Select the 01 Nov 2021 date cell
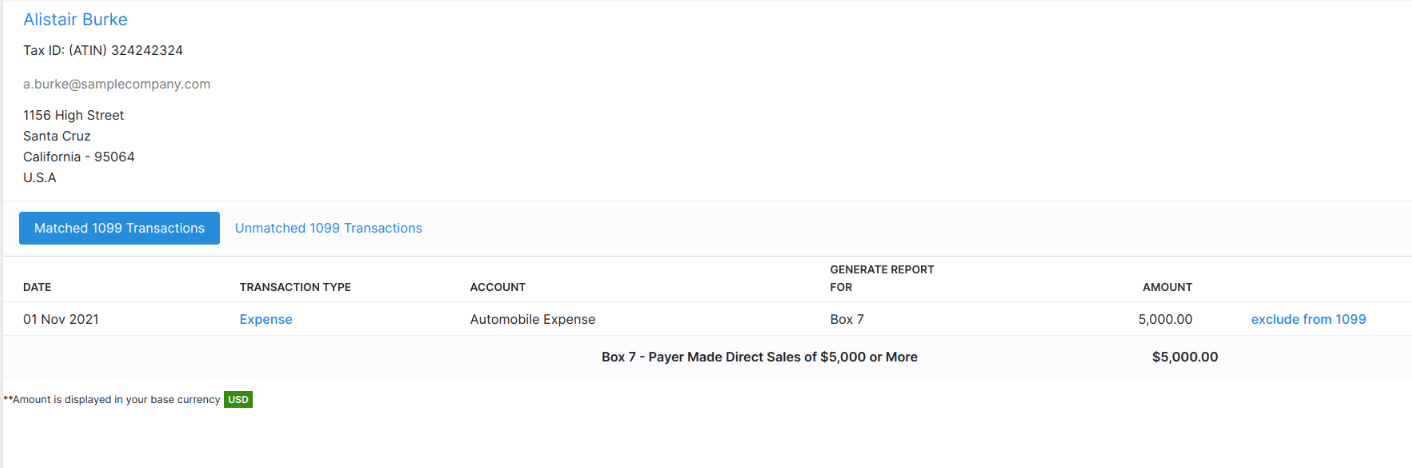The height and width of the screenshot is (468, 1412). click(61, 319)
